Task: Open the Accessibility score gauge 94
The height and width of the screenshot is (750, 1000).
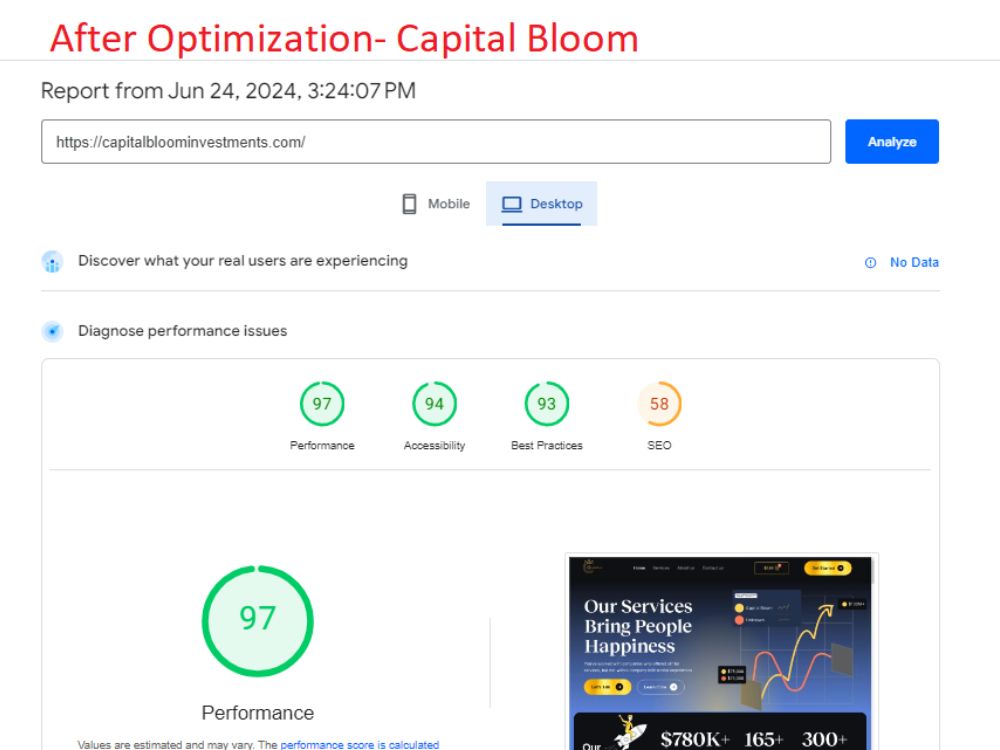Action: tap(434, 404)
